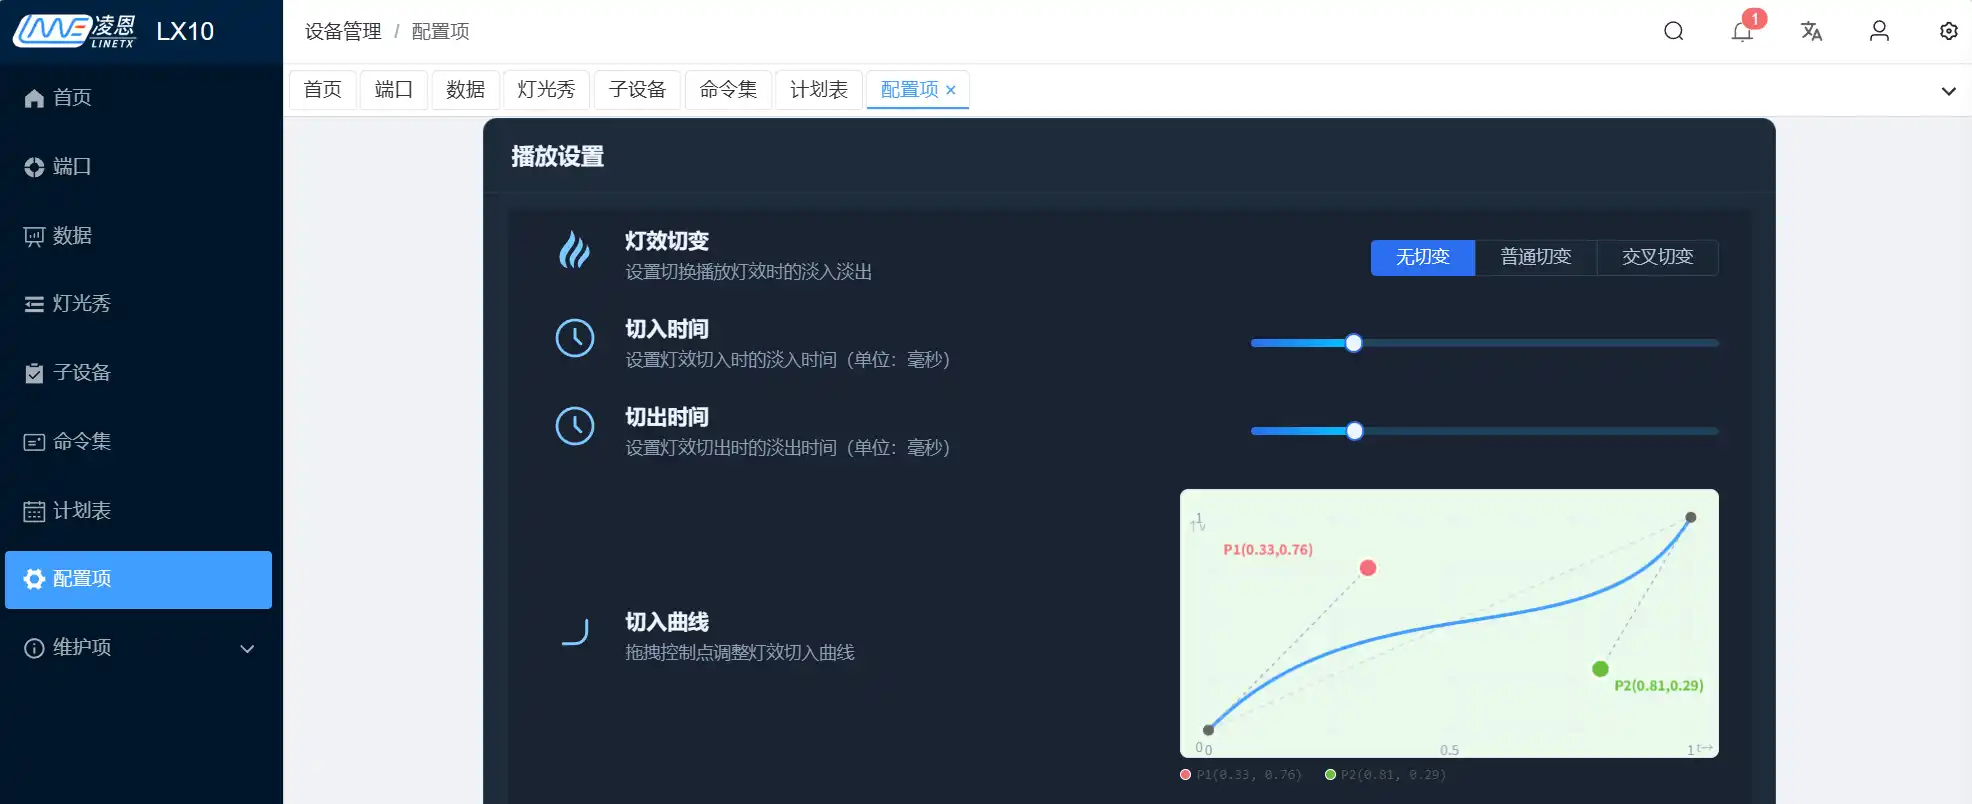Click the 设备管理 breadcrumb link
Viewport: 1972px width, 804px height.
pos(343,31)
